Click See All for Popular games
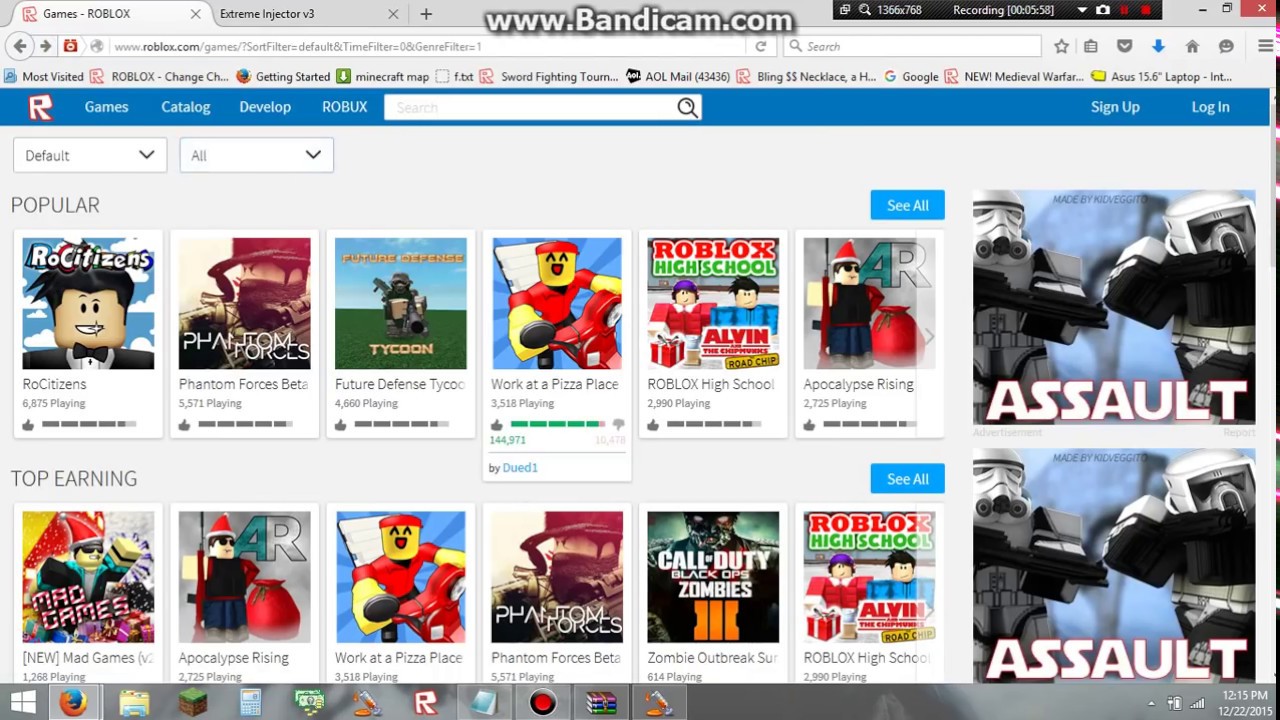 click(907, 205)
